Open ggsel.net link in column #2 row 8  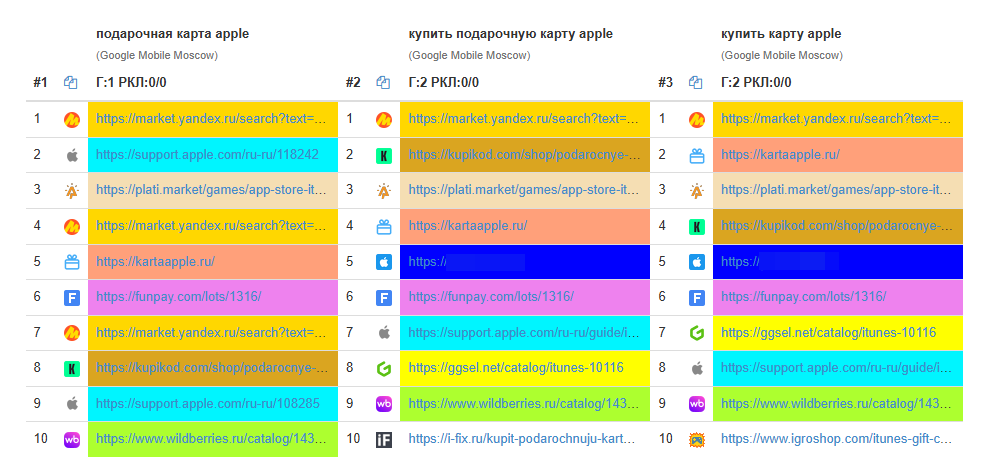click(515, 368)
